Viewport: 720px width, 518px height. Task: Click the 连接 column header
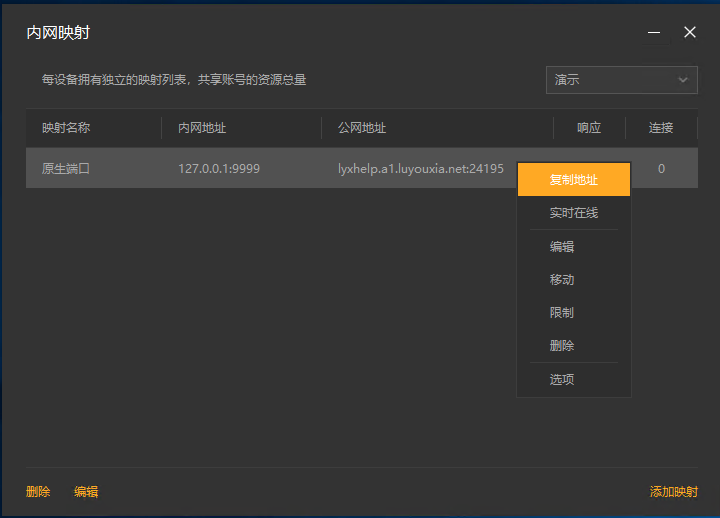[x=661, y=128]
